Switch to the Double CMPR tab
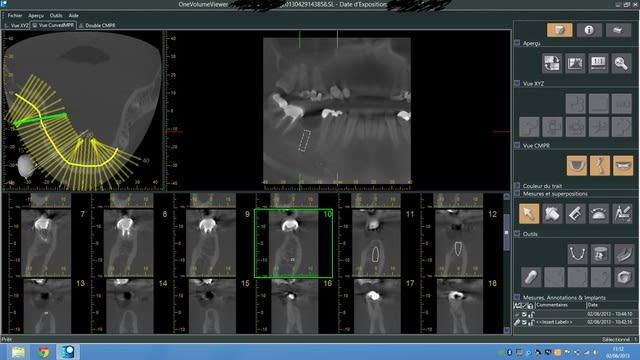 pos(97,25)
